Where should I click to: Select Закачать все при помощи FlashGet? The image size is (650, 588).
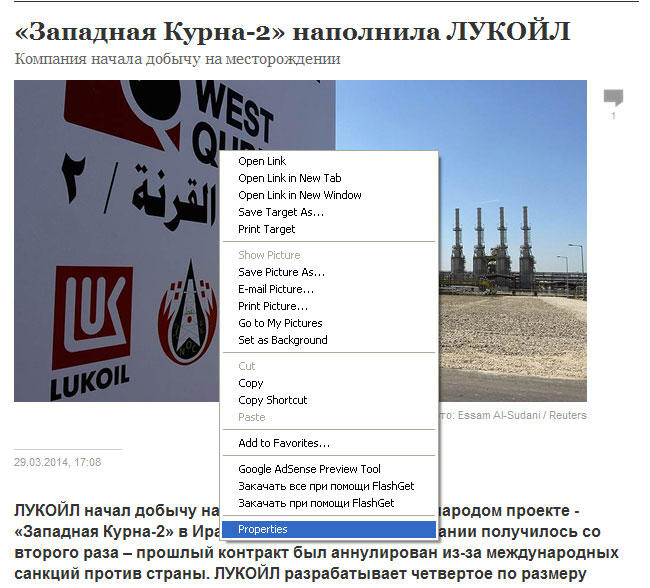point(329,486)
